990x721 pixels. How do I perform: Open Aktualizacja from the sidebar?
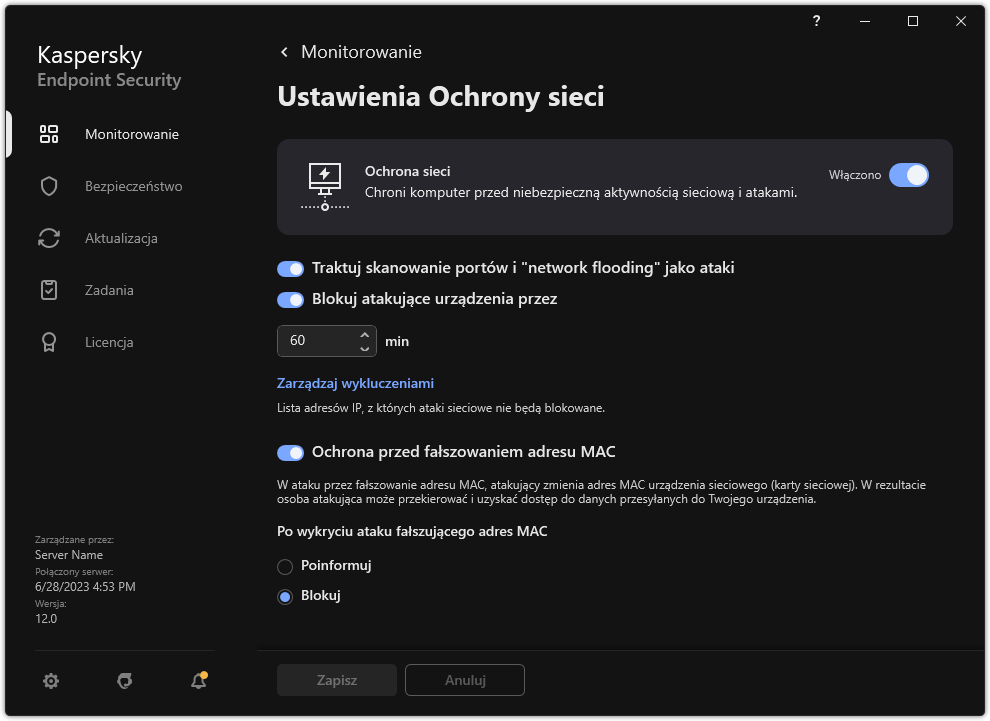point(48,237)
